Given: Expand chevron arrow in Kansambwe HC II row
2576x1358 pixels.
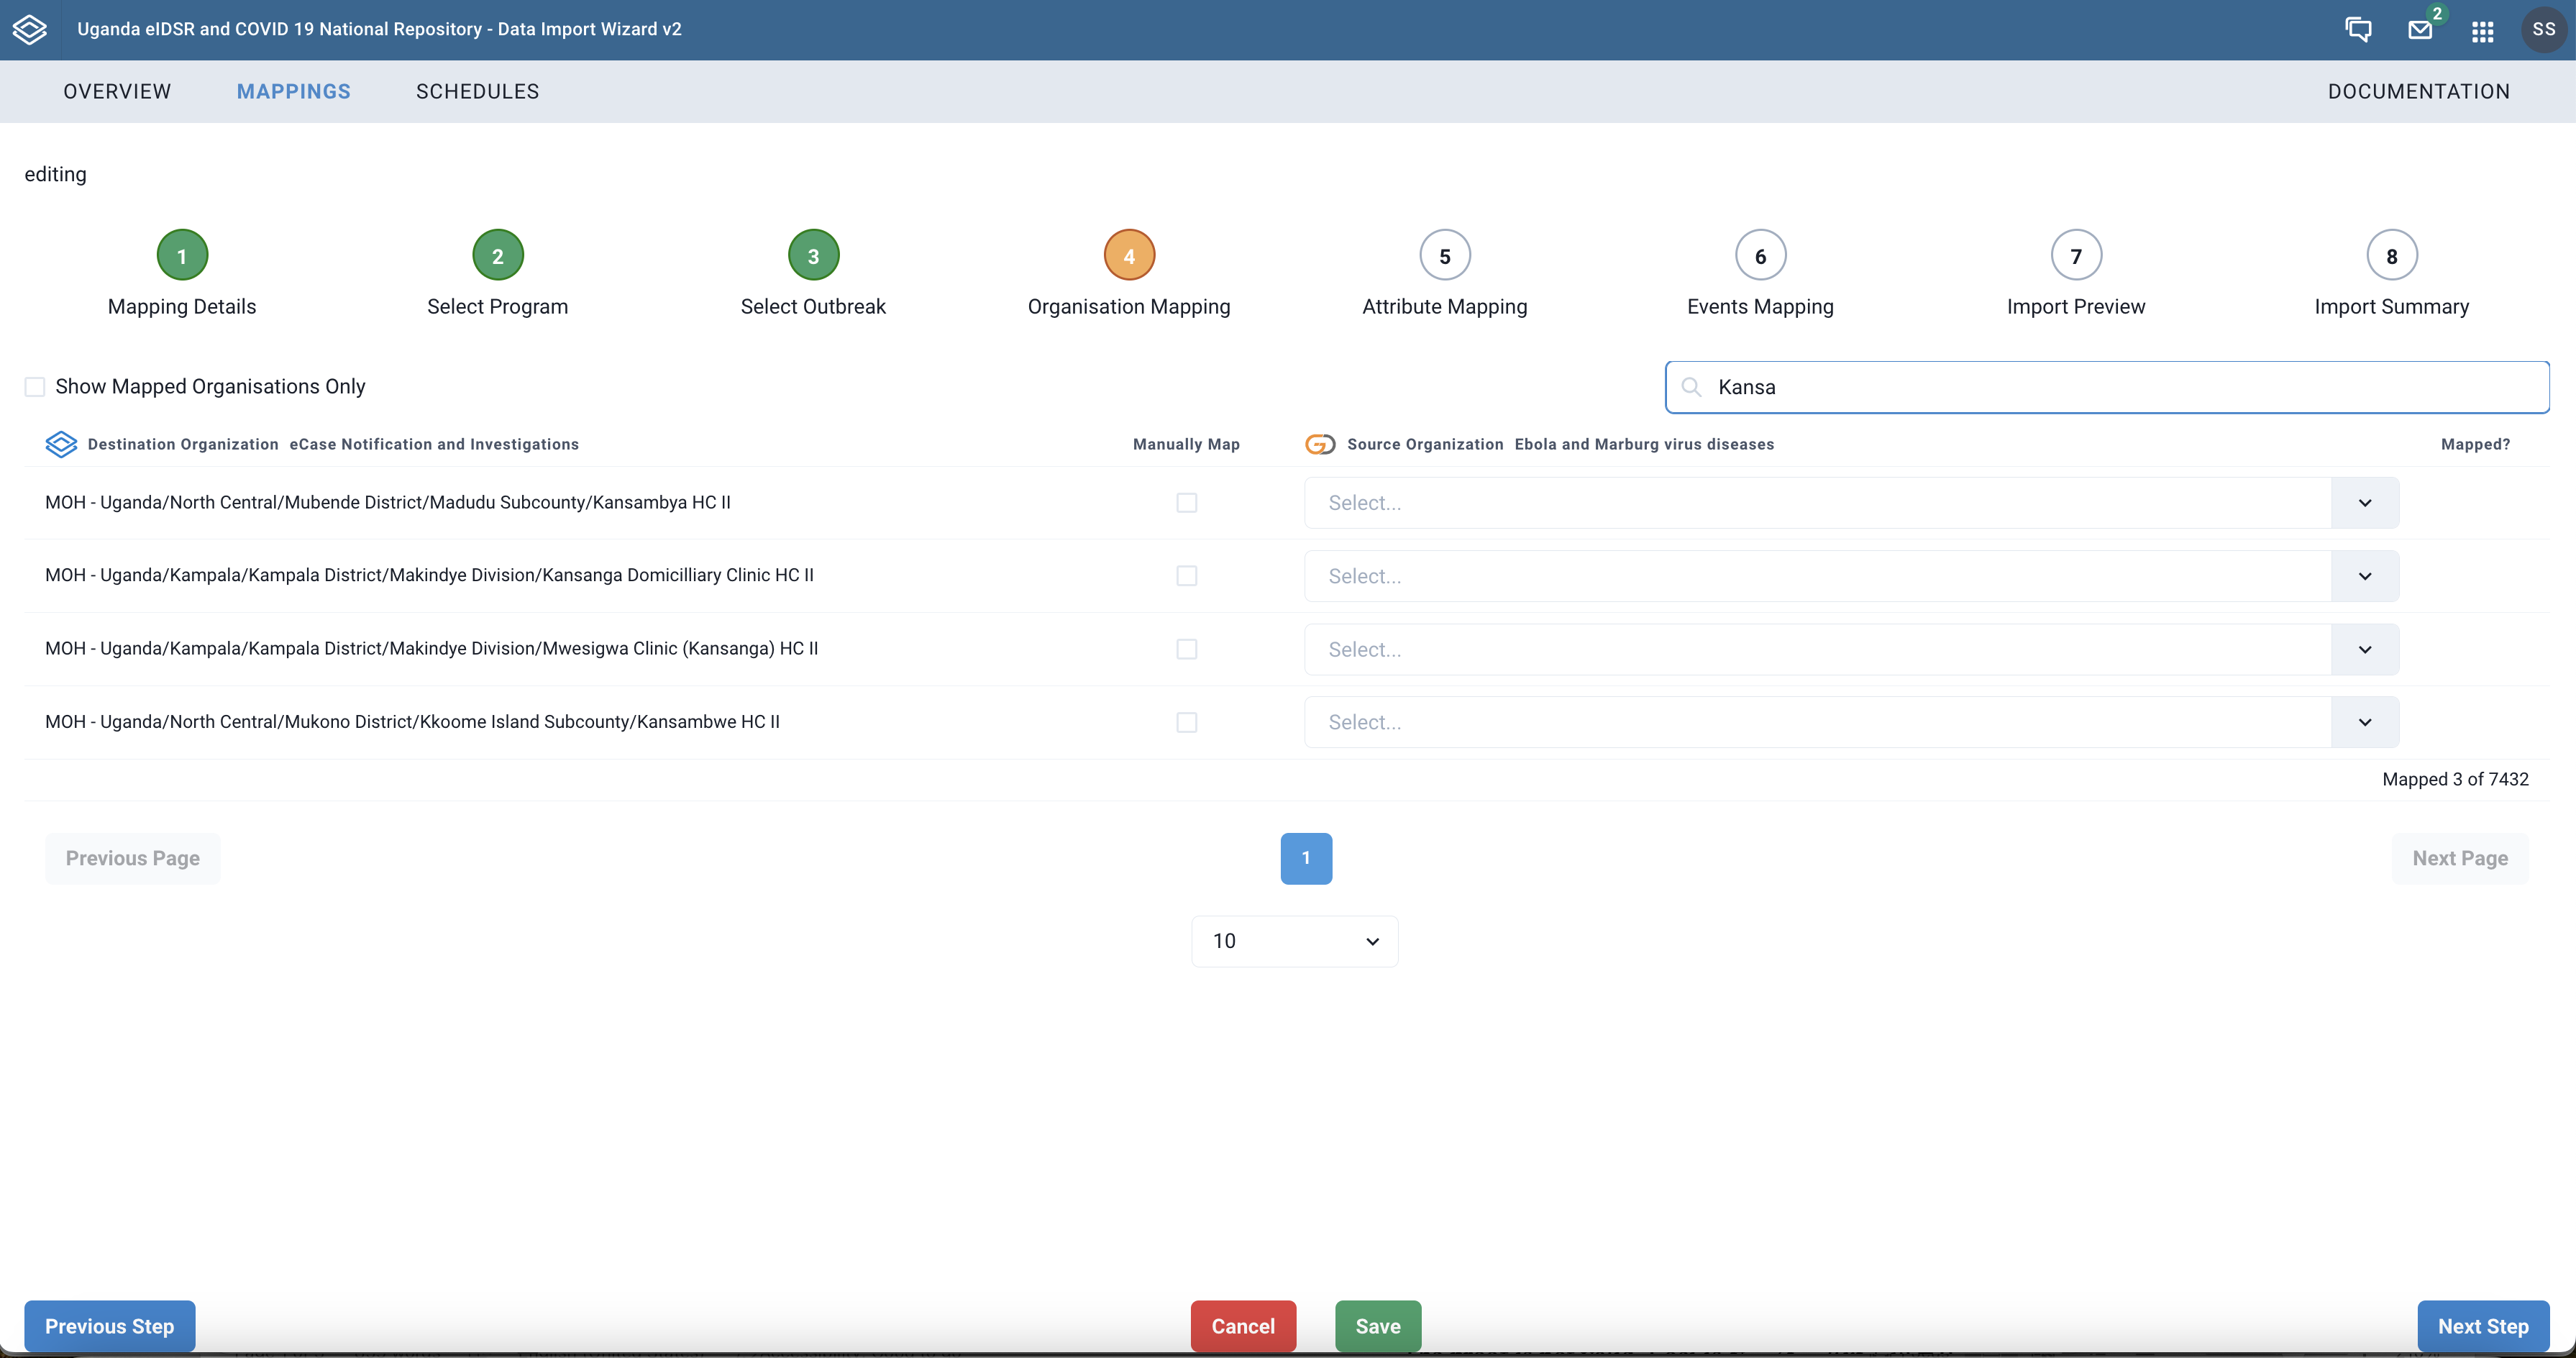Looking at the screenshot, I should [2365, 722].
